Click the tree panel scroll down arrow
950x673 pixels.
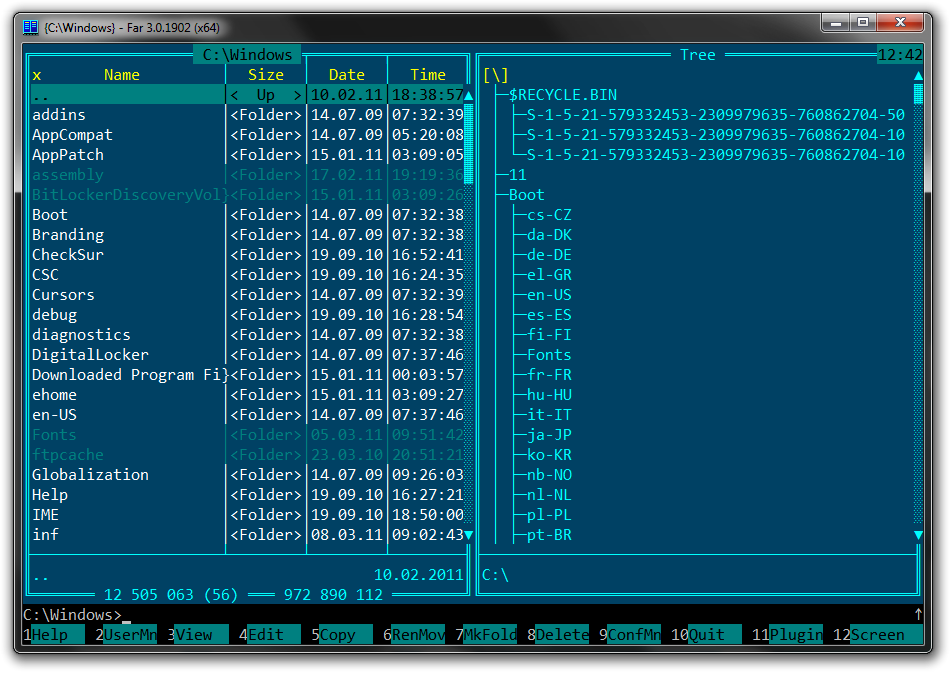click(x=918, y=535)
